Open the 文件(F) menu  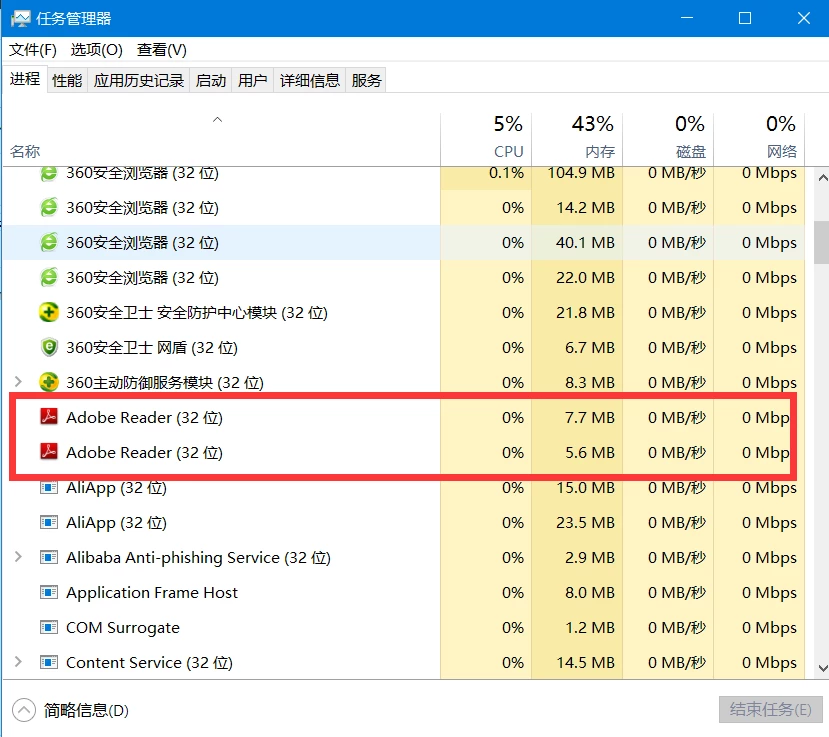33,50
